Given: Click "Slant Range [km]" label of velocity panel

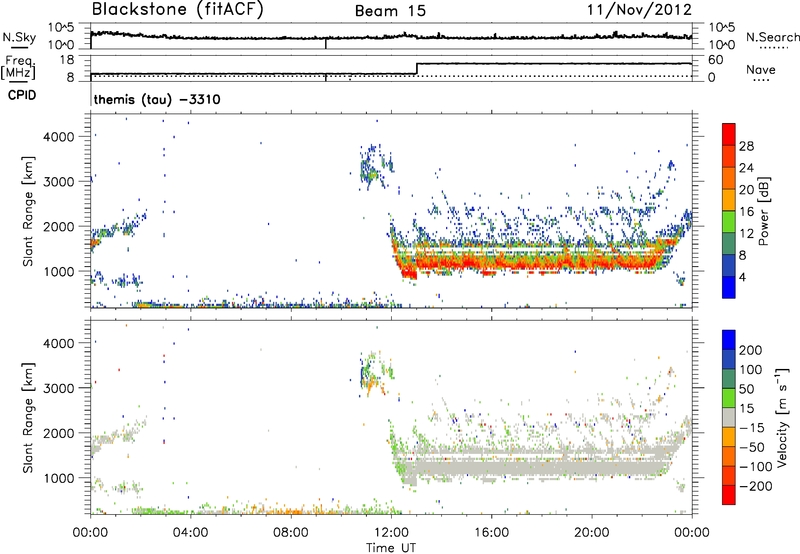Looking at the screenshot, I should pyautogui.click(x=28, y=418).
